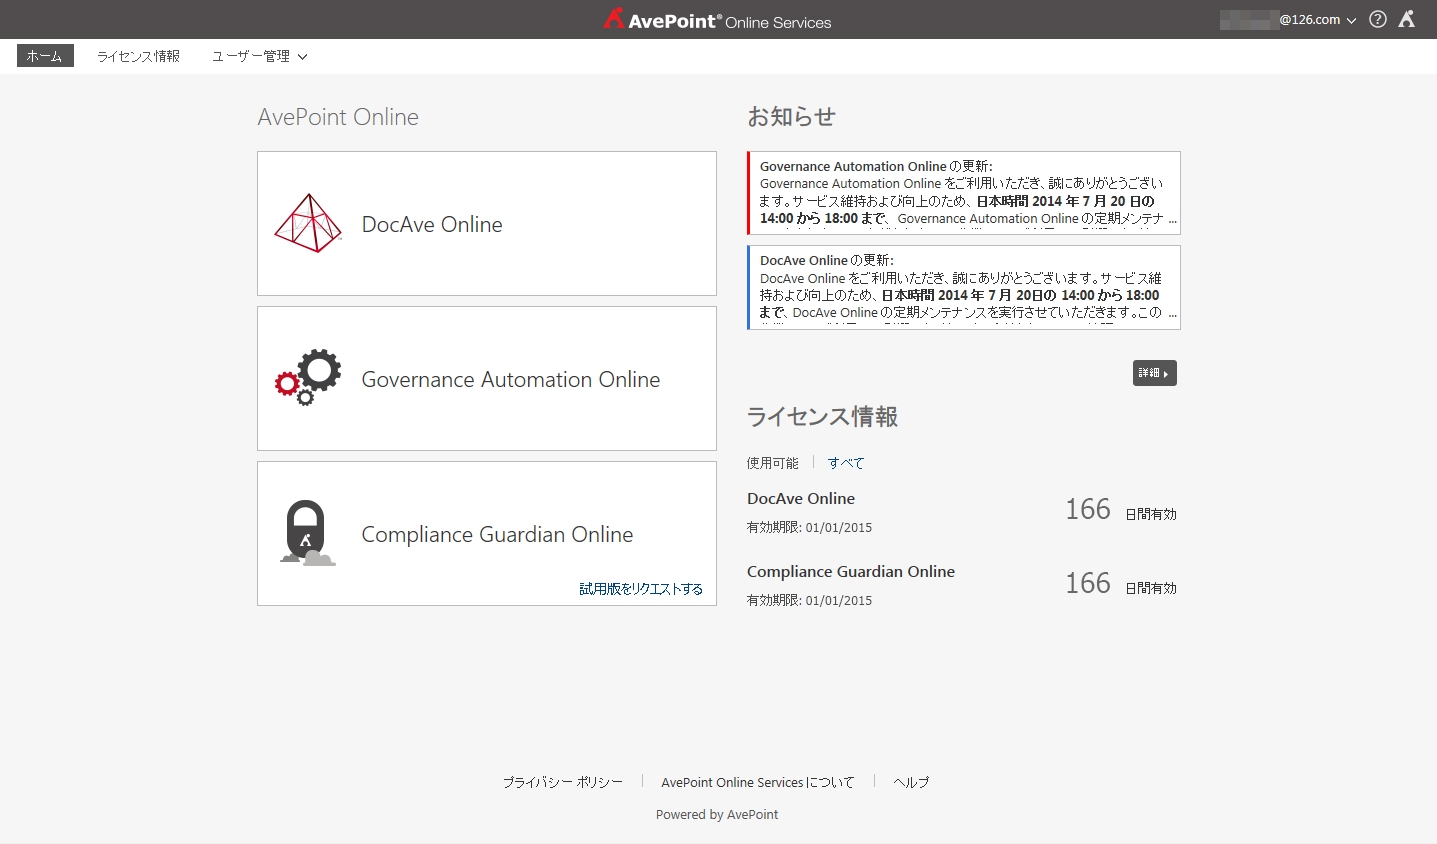
Task: Click the Compliance Guardian padlock icon
Action: pyautogui.click(x=307, y=533)
